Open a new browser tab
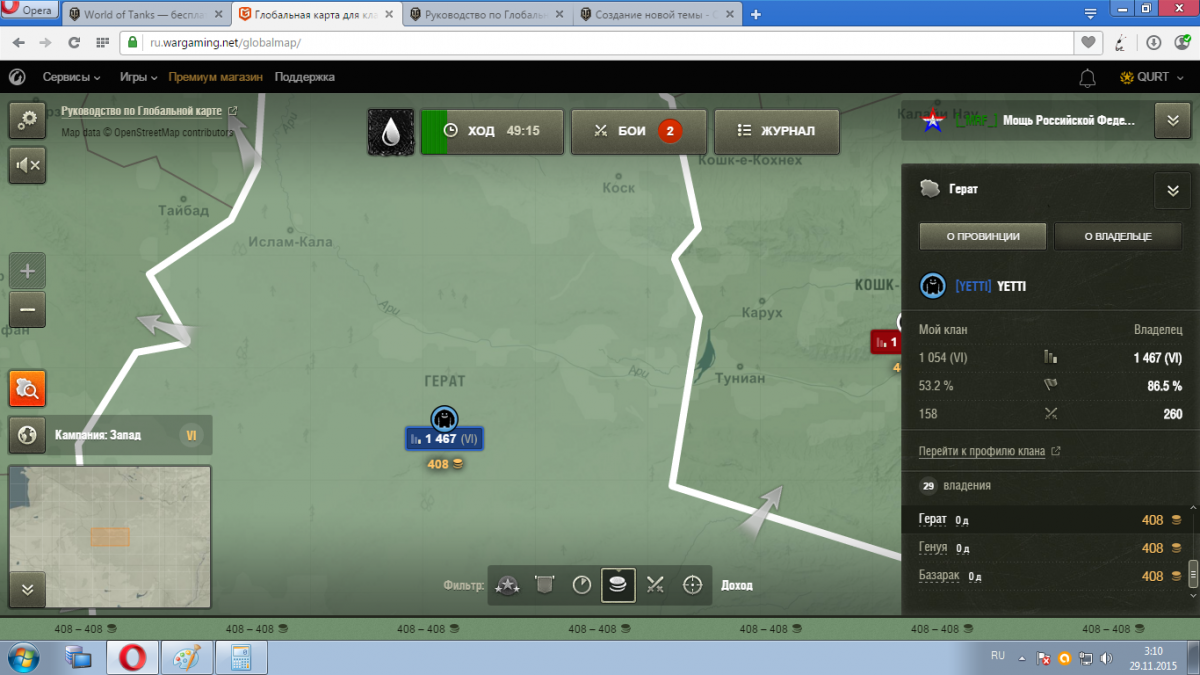1200x675 pixels. [x=756, y=15]
